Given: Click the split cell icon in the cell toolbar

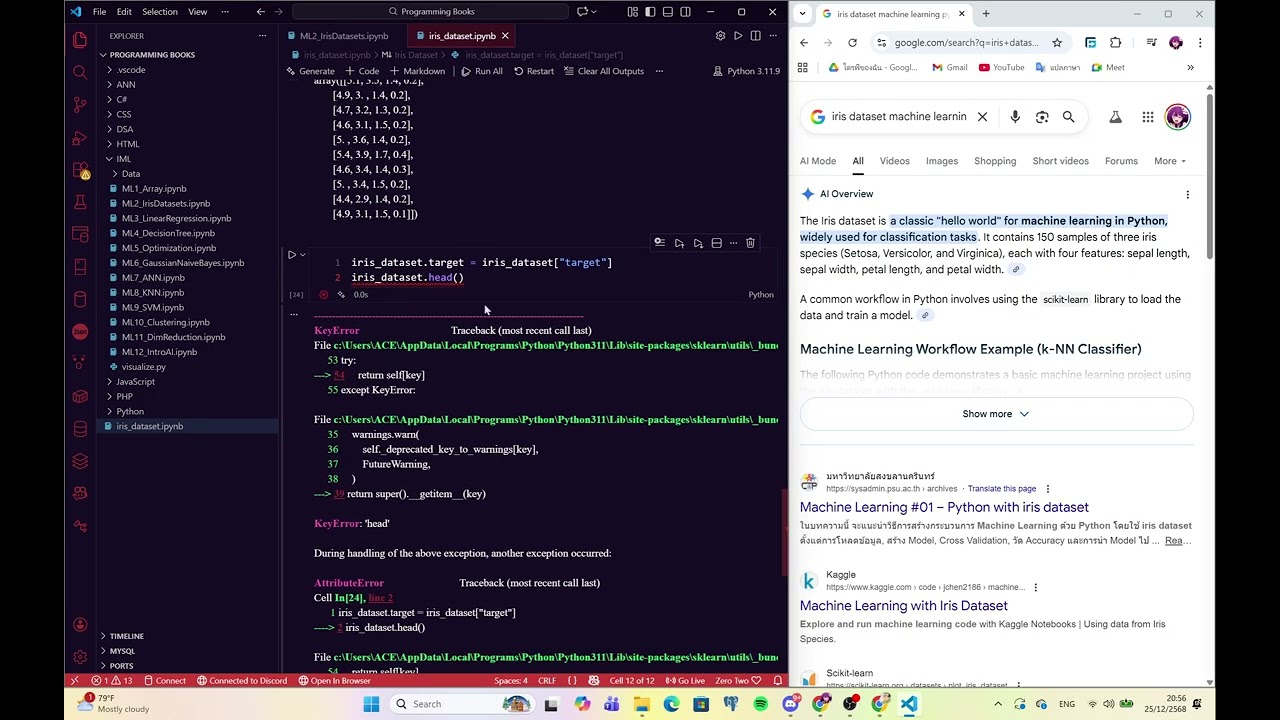Looking at the screenshot, I should [716, 243].
